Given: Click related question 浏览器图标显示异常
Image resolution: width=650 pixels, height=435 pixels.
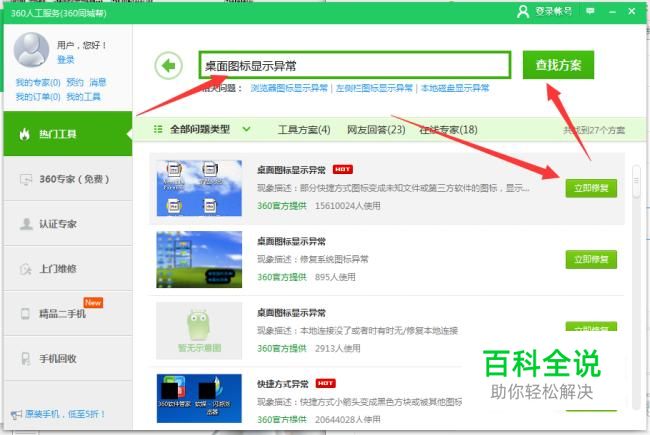Looking at the screenshot, I should [x=289, y=88].
